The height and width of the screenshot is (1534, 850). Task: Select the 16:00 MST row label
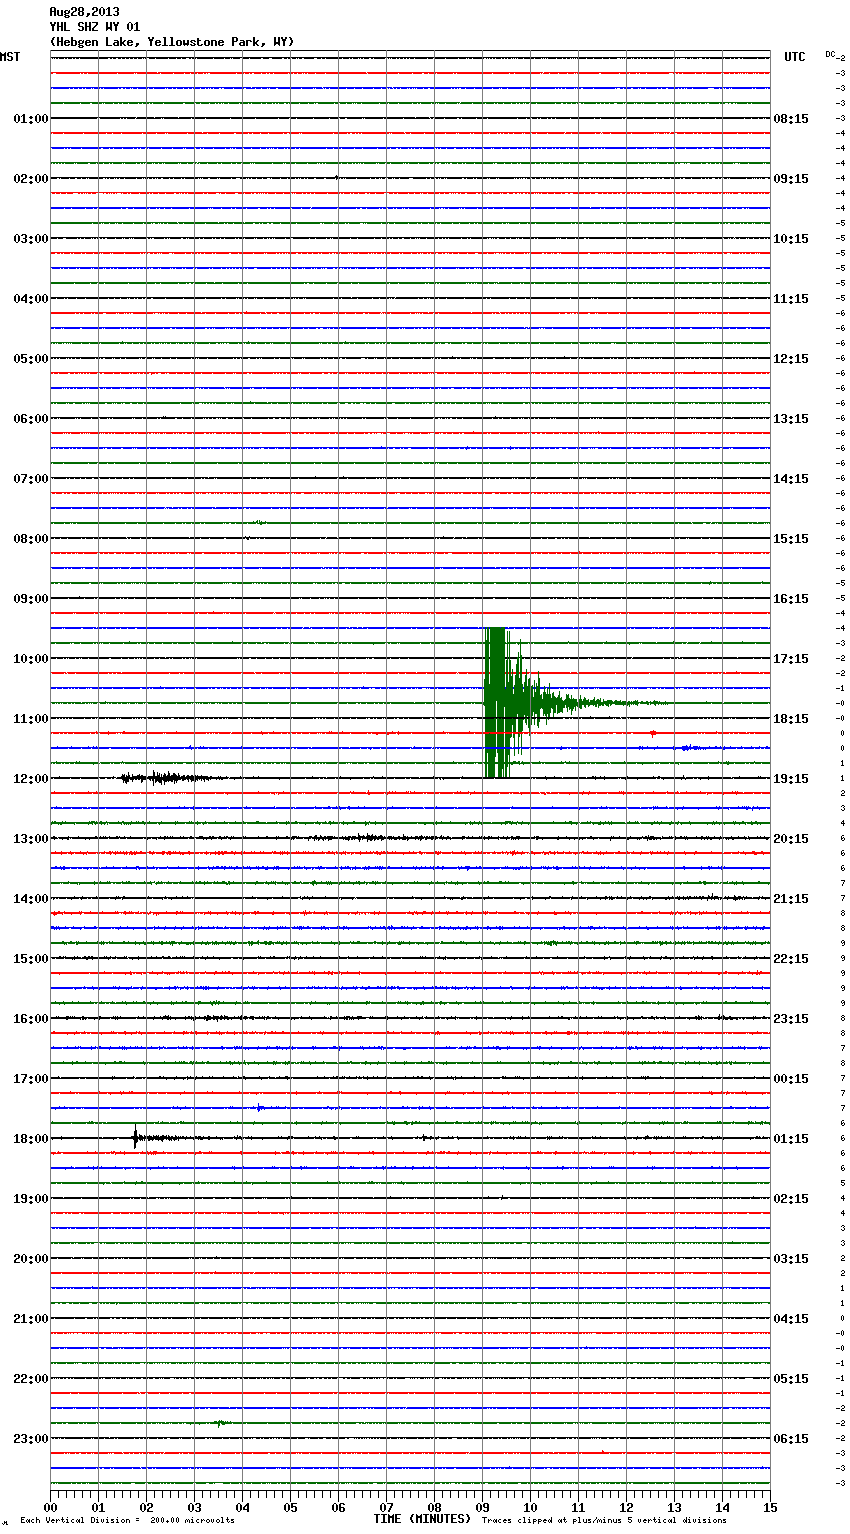point(30,1019)
